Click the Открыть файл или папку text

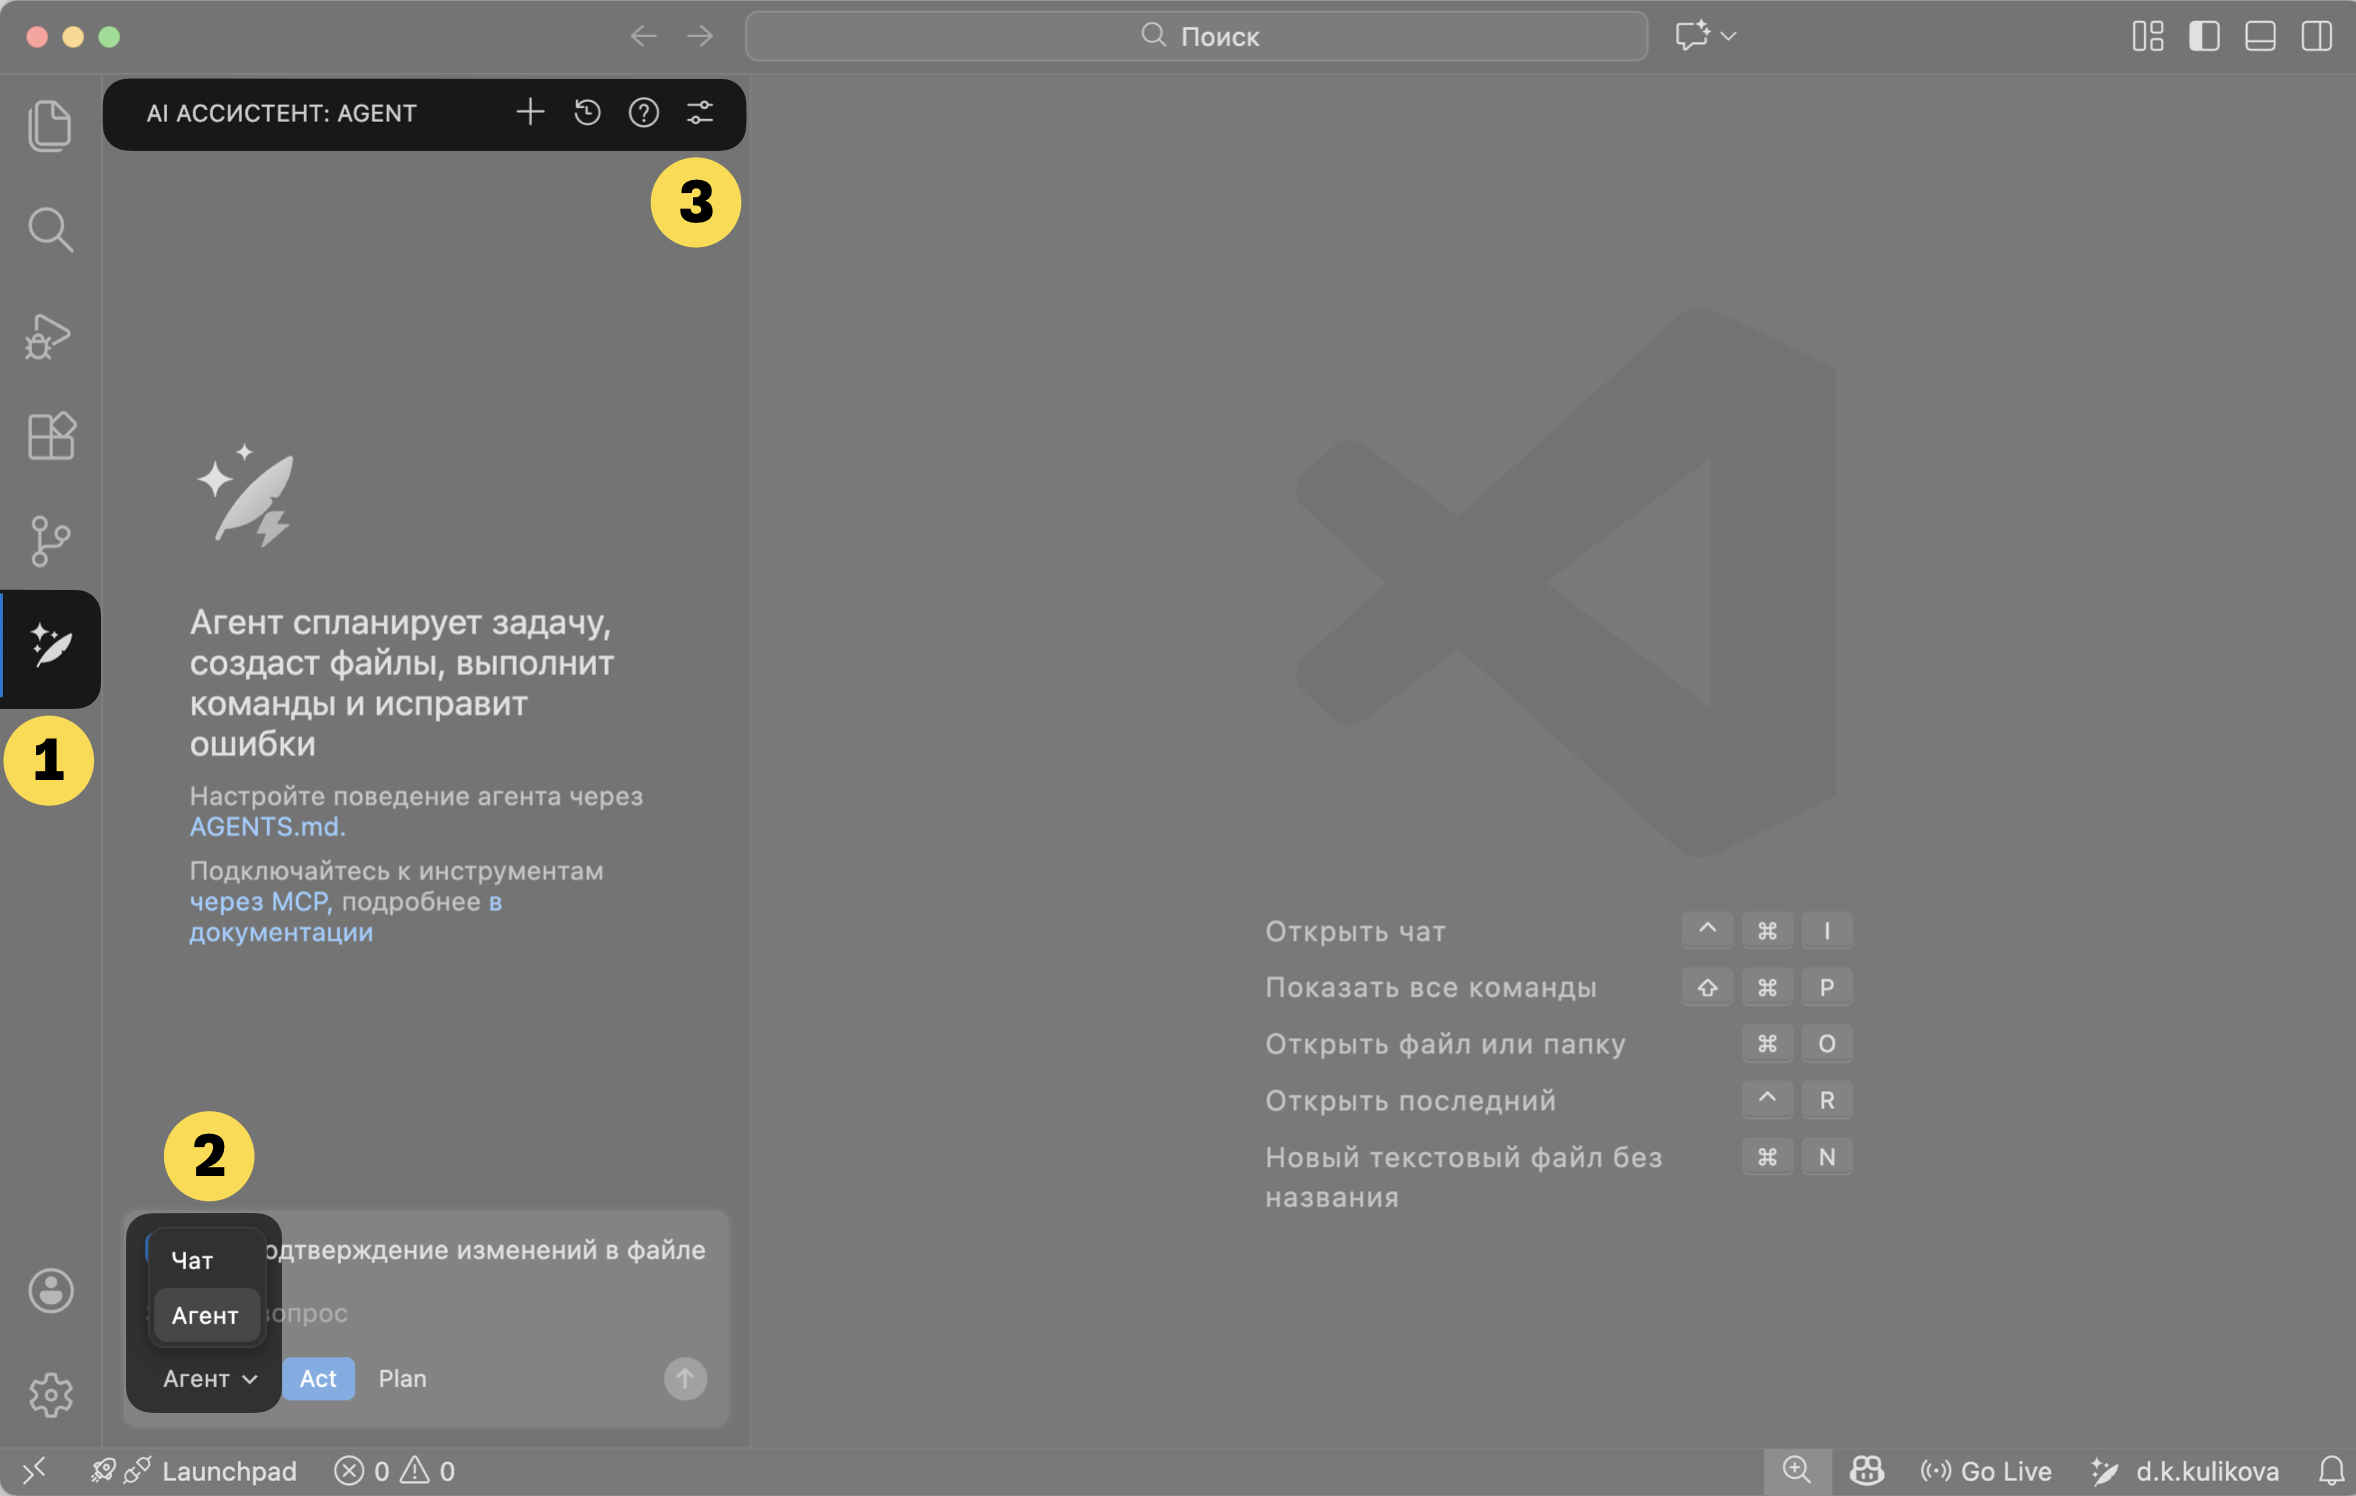1445,1044
